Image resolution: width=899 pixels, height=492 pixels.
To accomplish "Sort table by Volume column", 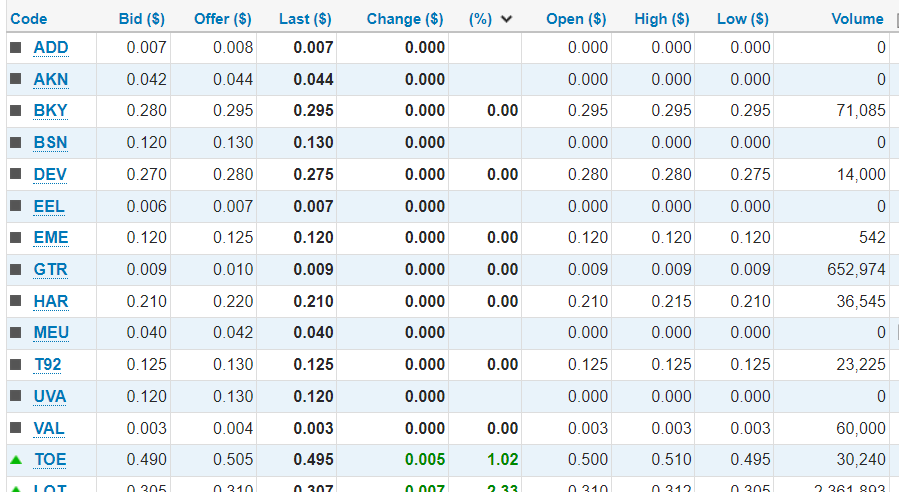I will tap(857, 19).
